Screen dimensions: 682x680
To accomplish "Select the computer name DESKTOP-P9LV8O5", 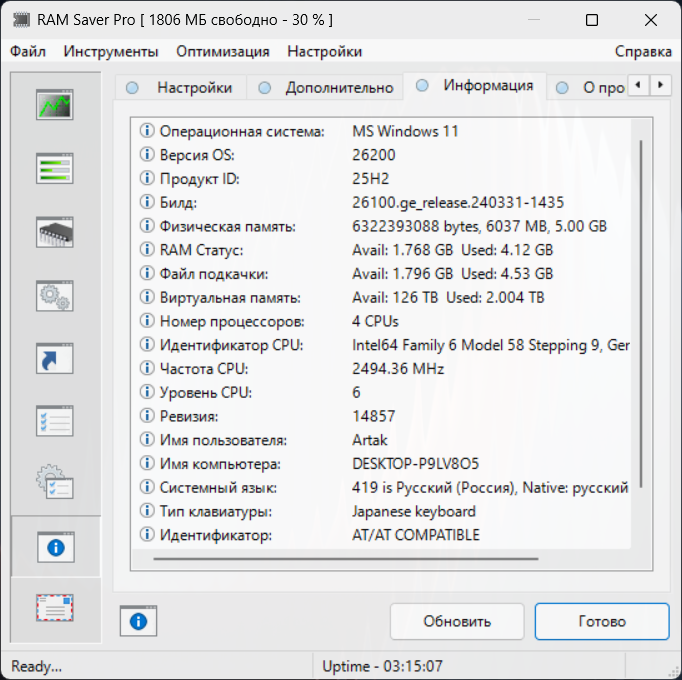I will click(415, 464).
